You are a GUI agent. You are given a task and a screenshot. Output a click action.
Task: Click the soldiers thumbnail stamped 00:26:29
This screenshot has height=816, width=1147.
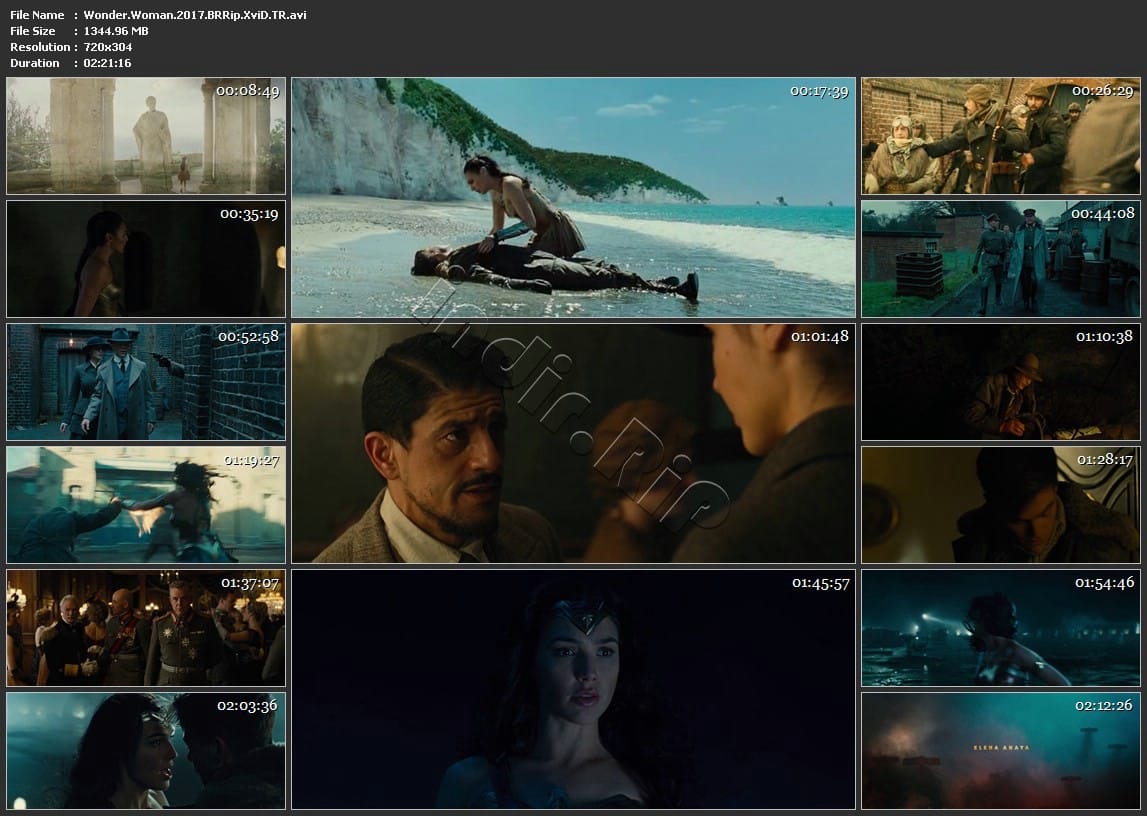(1001, 135)
